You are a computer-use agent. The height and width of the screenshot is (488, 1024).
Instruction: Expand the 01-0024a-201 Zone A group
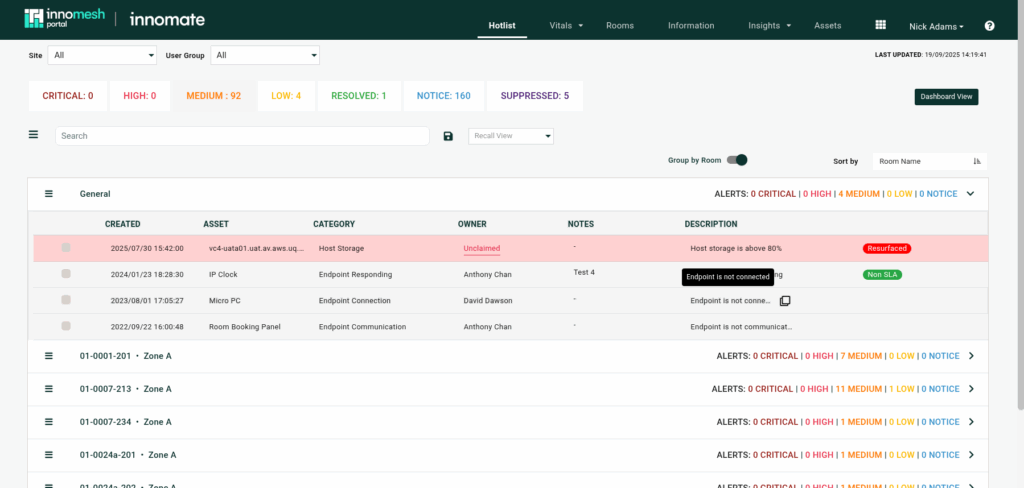tap(971, 455)
